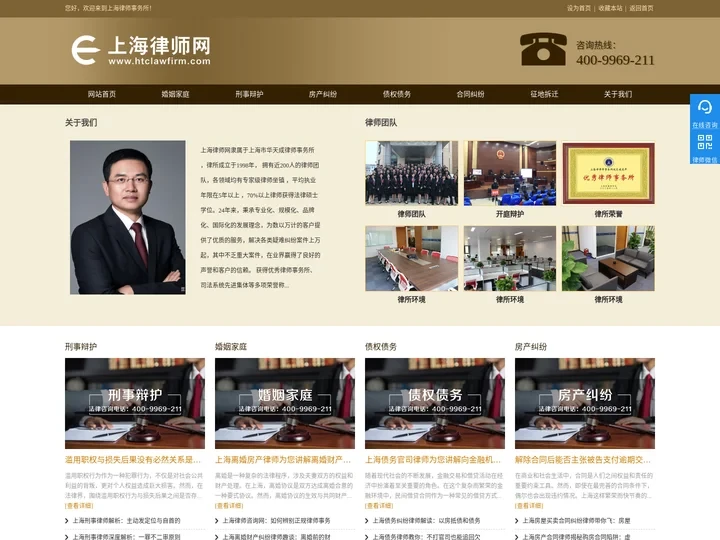Open list item 上海律师咨询网：如何辨别正规律师事务
Viewport: 720px width, 540px height.
coord(276,521)
